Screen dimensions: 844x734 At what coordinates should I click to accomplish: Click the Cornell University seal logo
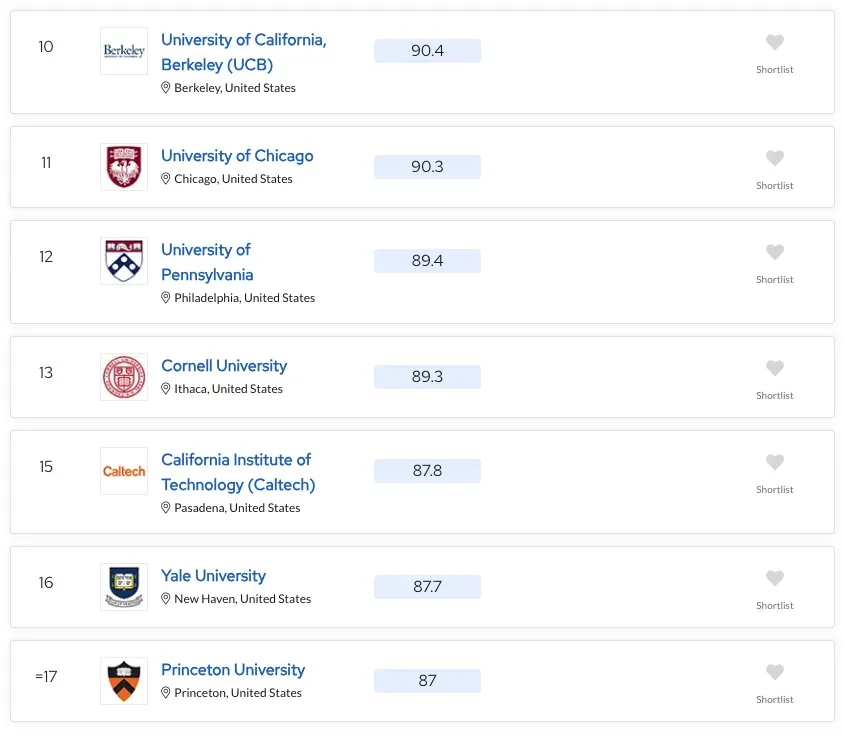click(124, 377)
